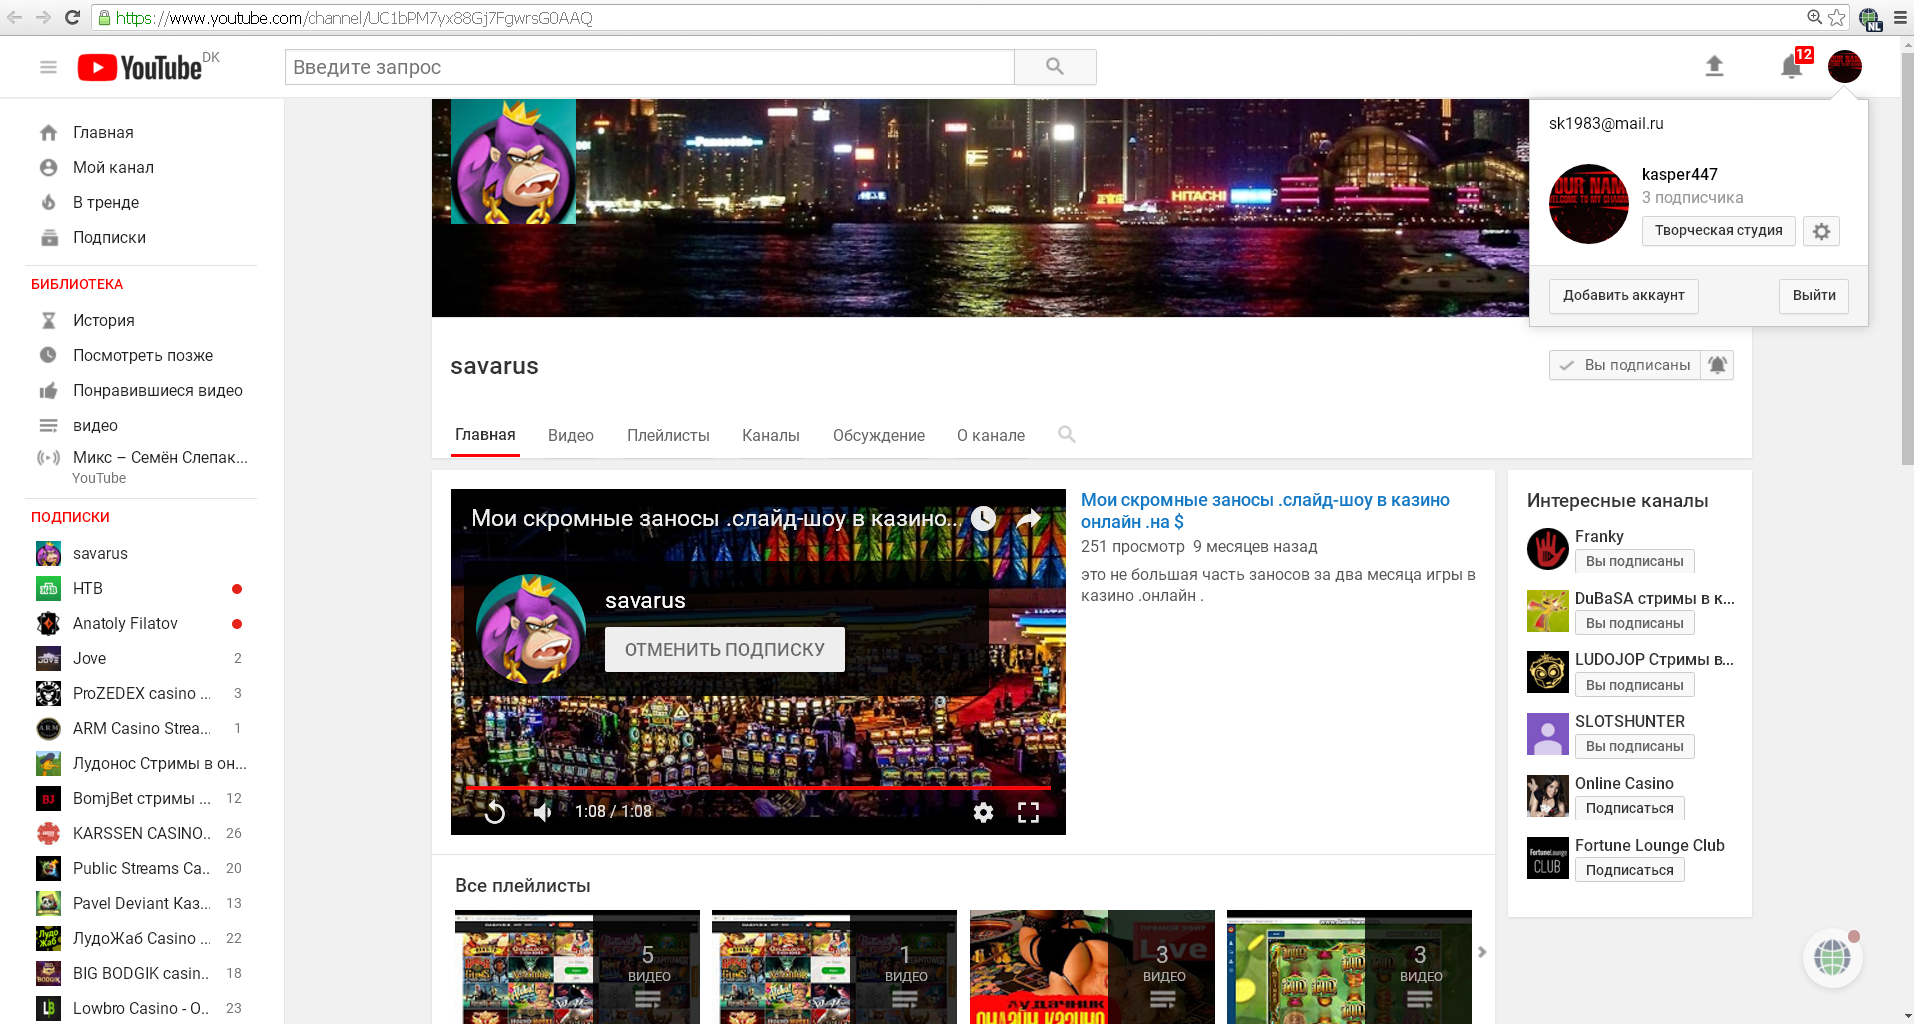This screenshot has width=1914, height=1024.
Task: Mute the video player volume
Action: (x=543, y=812)
